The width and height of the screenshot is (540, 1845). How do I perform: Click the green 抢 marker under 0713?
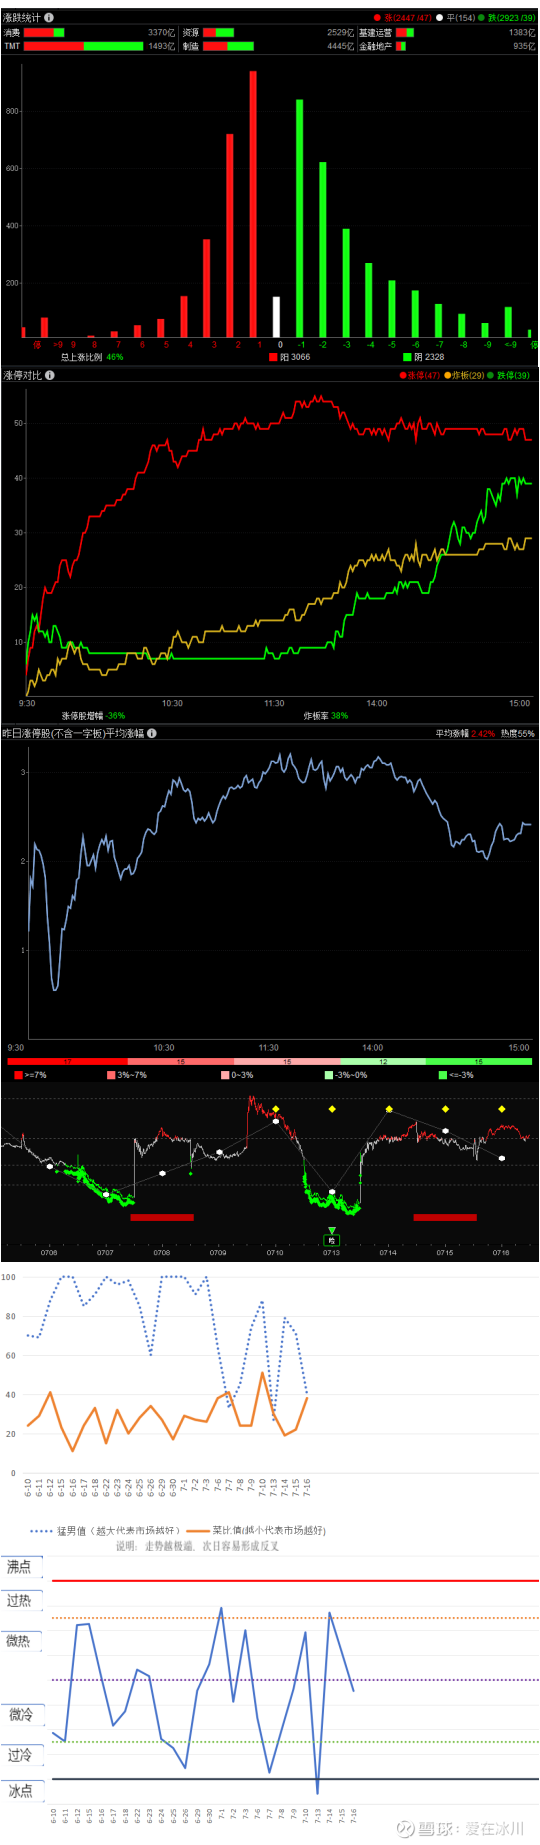coord(332,1238)
